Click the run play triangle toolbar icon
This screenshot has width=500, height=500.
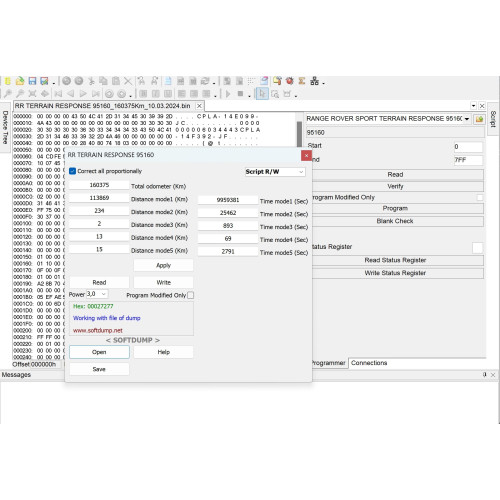click(x=228, y=94)
